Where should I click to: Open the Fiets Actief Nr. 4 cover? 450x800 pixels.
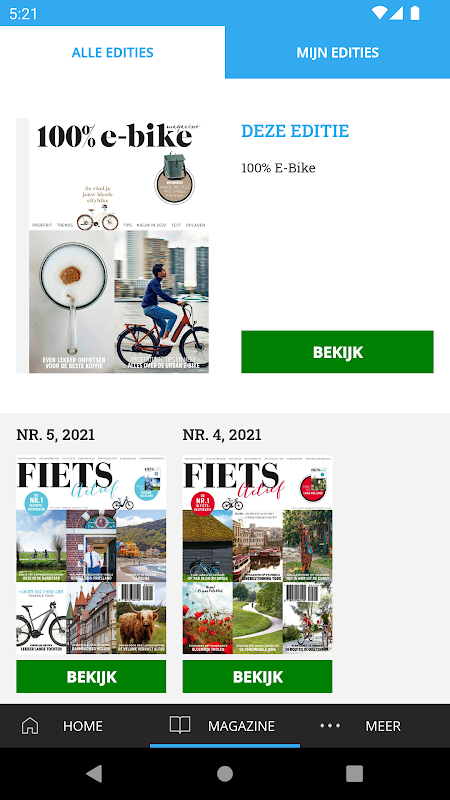pyautogui.click(x=258, y=555)
